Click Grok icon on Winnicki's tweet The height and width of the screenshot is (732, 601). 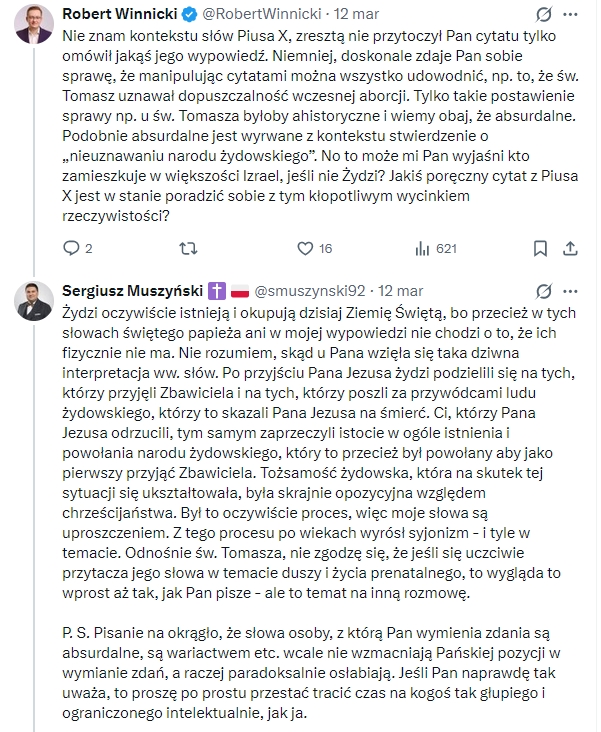[x=544, y=14]
